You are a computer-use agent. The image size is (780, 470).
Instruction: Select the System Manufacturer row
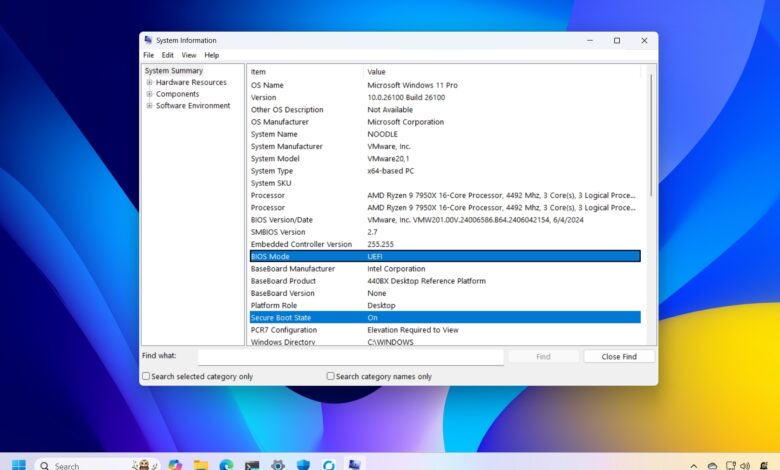(445, 146)
